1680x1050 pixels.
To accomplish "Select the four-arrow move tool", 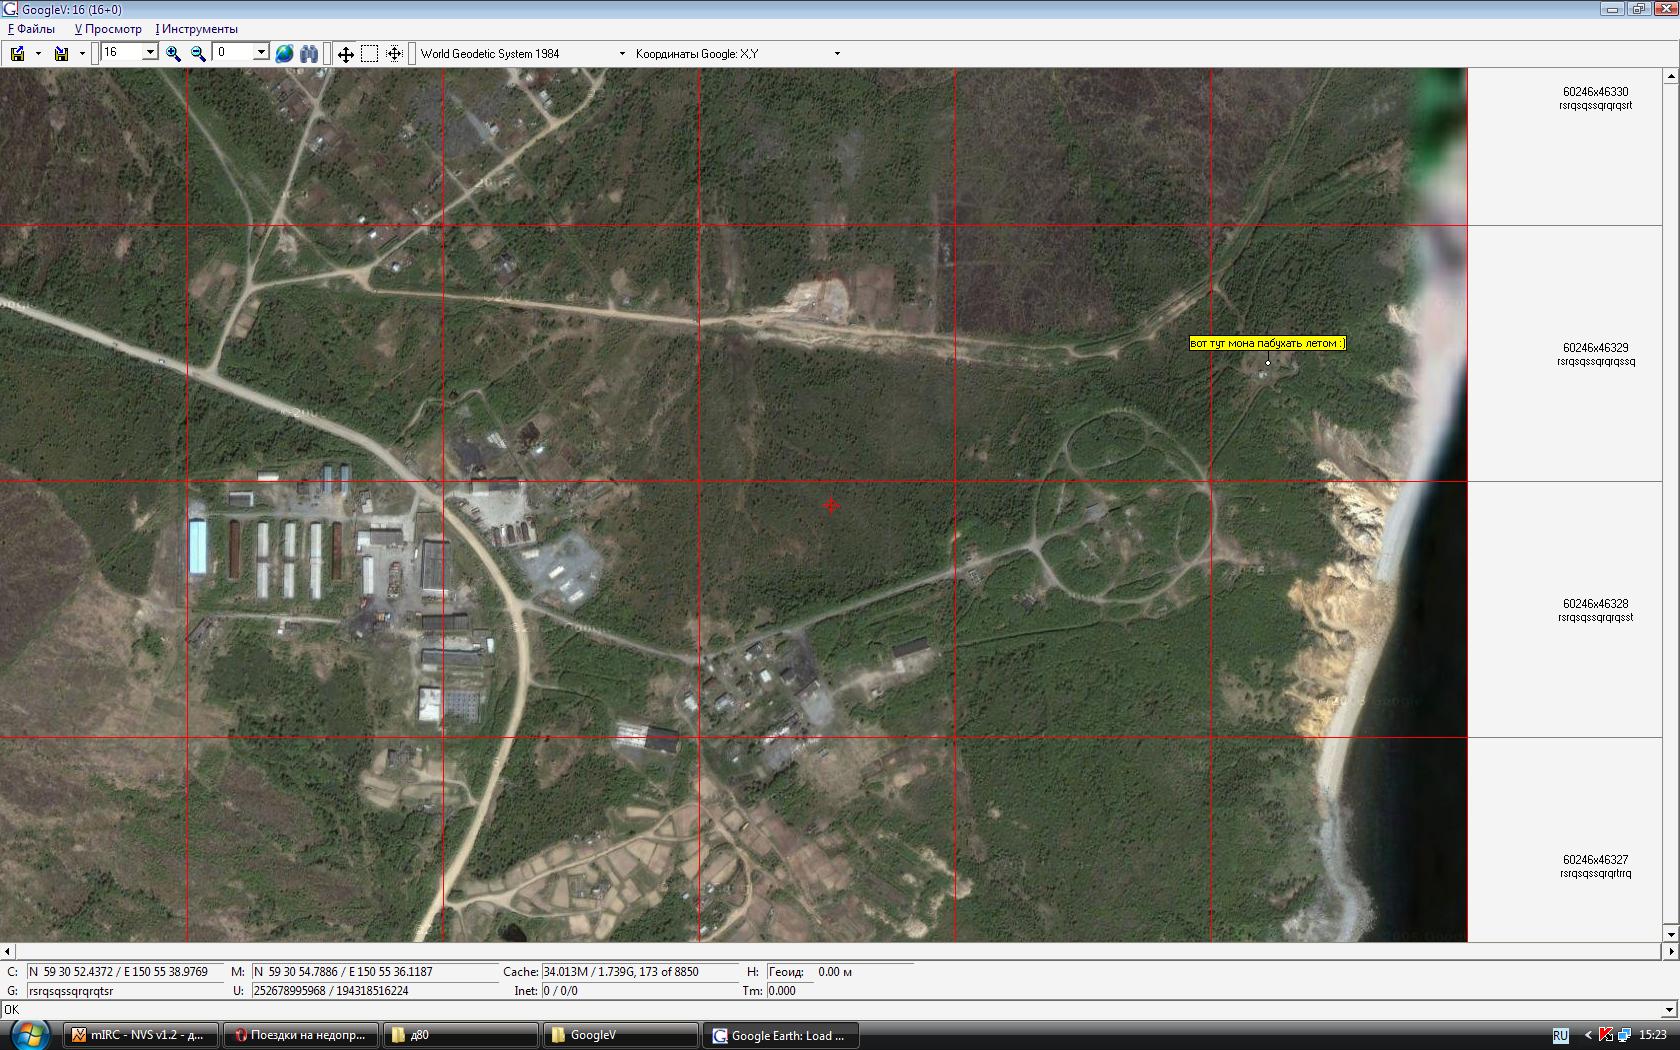I will click(345, 54).
